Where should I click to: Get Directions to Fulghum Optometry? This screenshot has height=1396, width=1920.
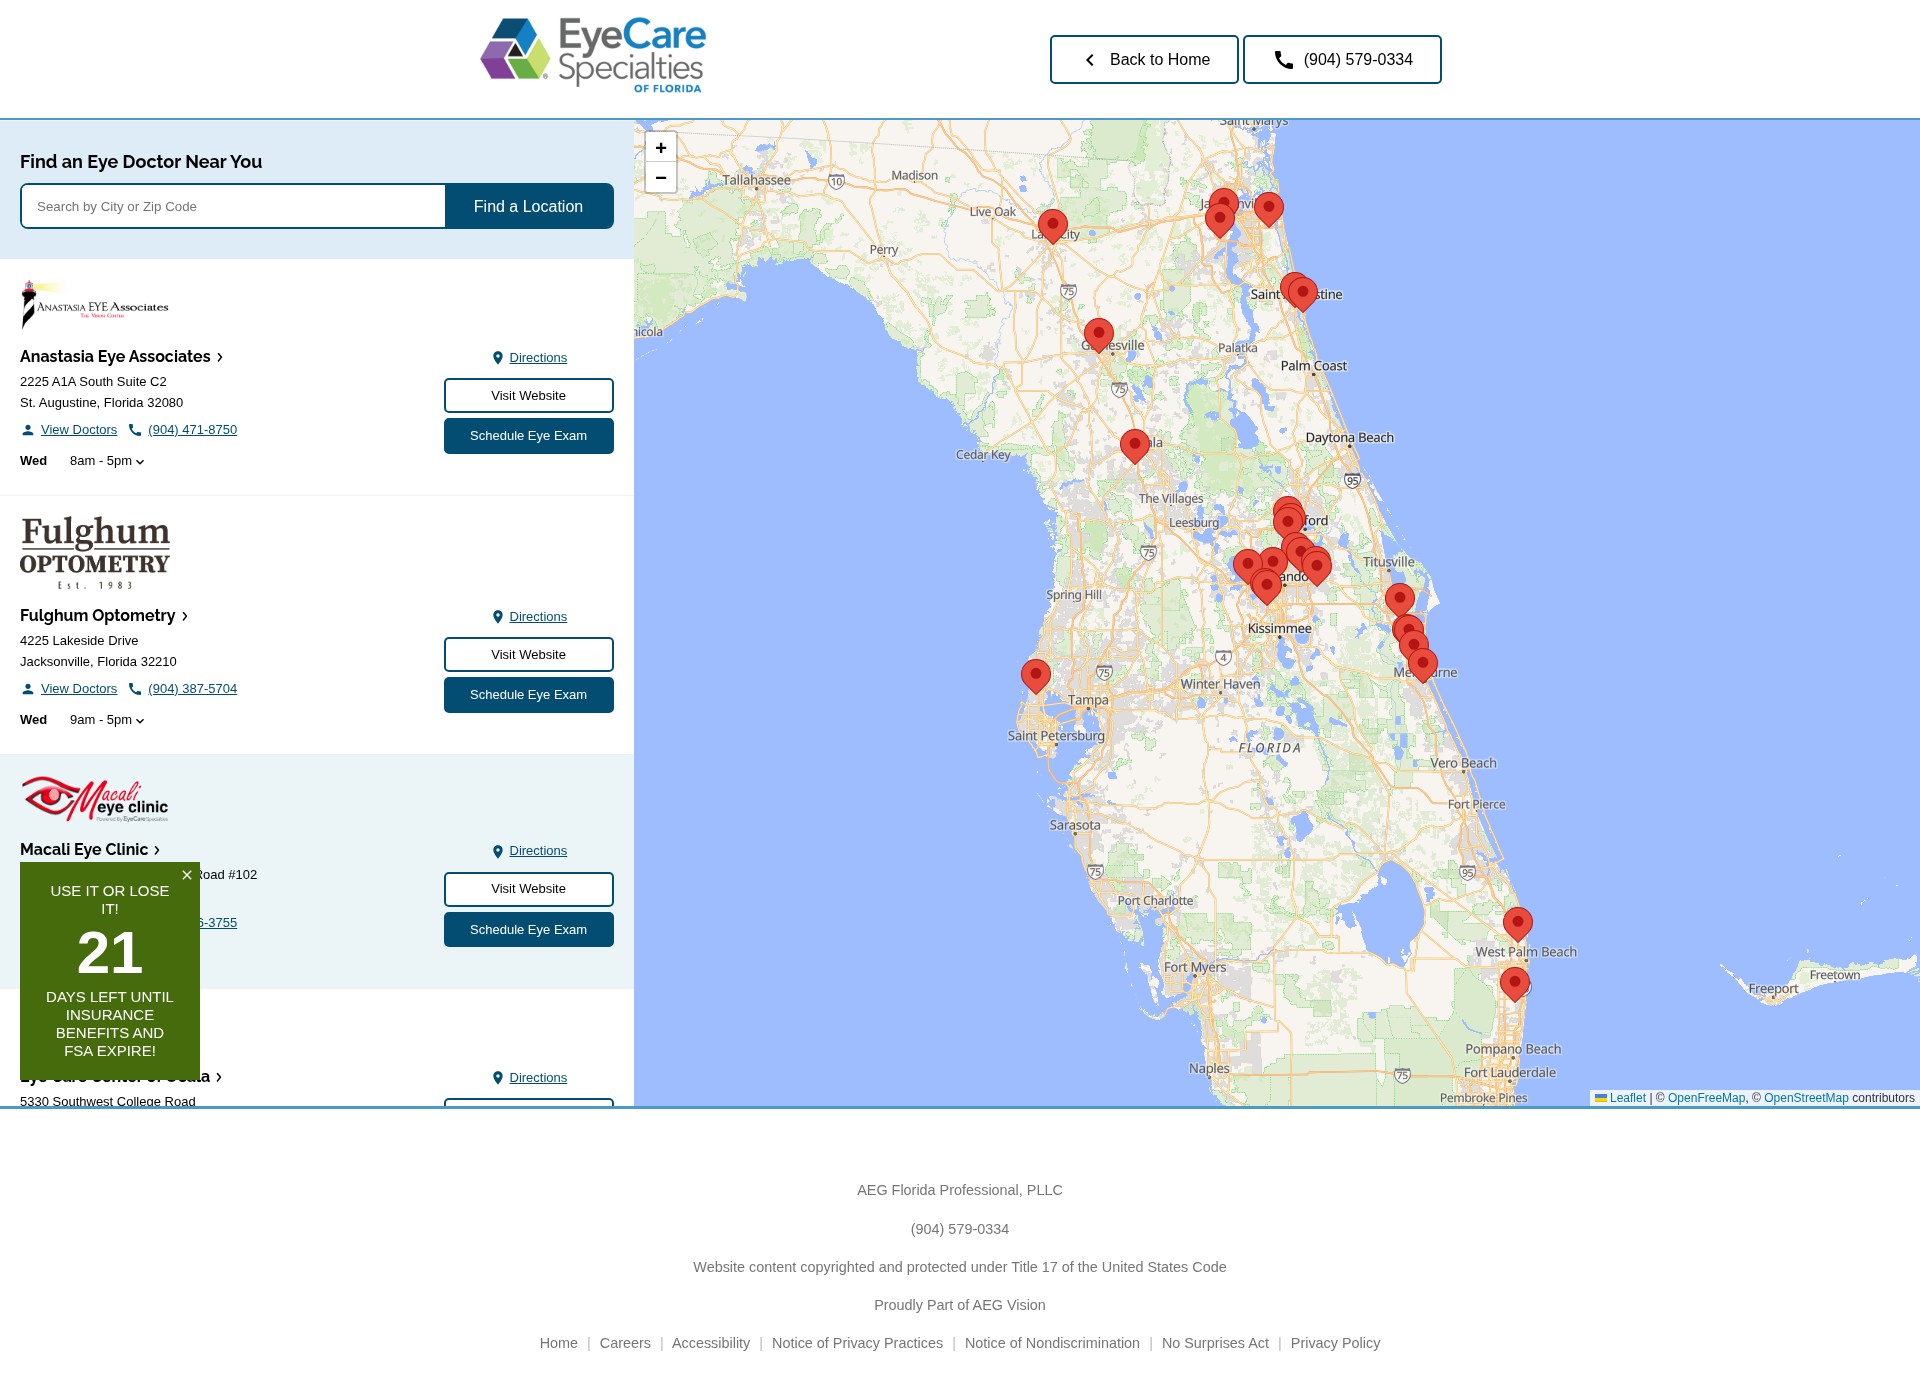pyautogui.click(x=529, y=617)
